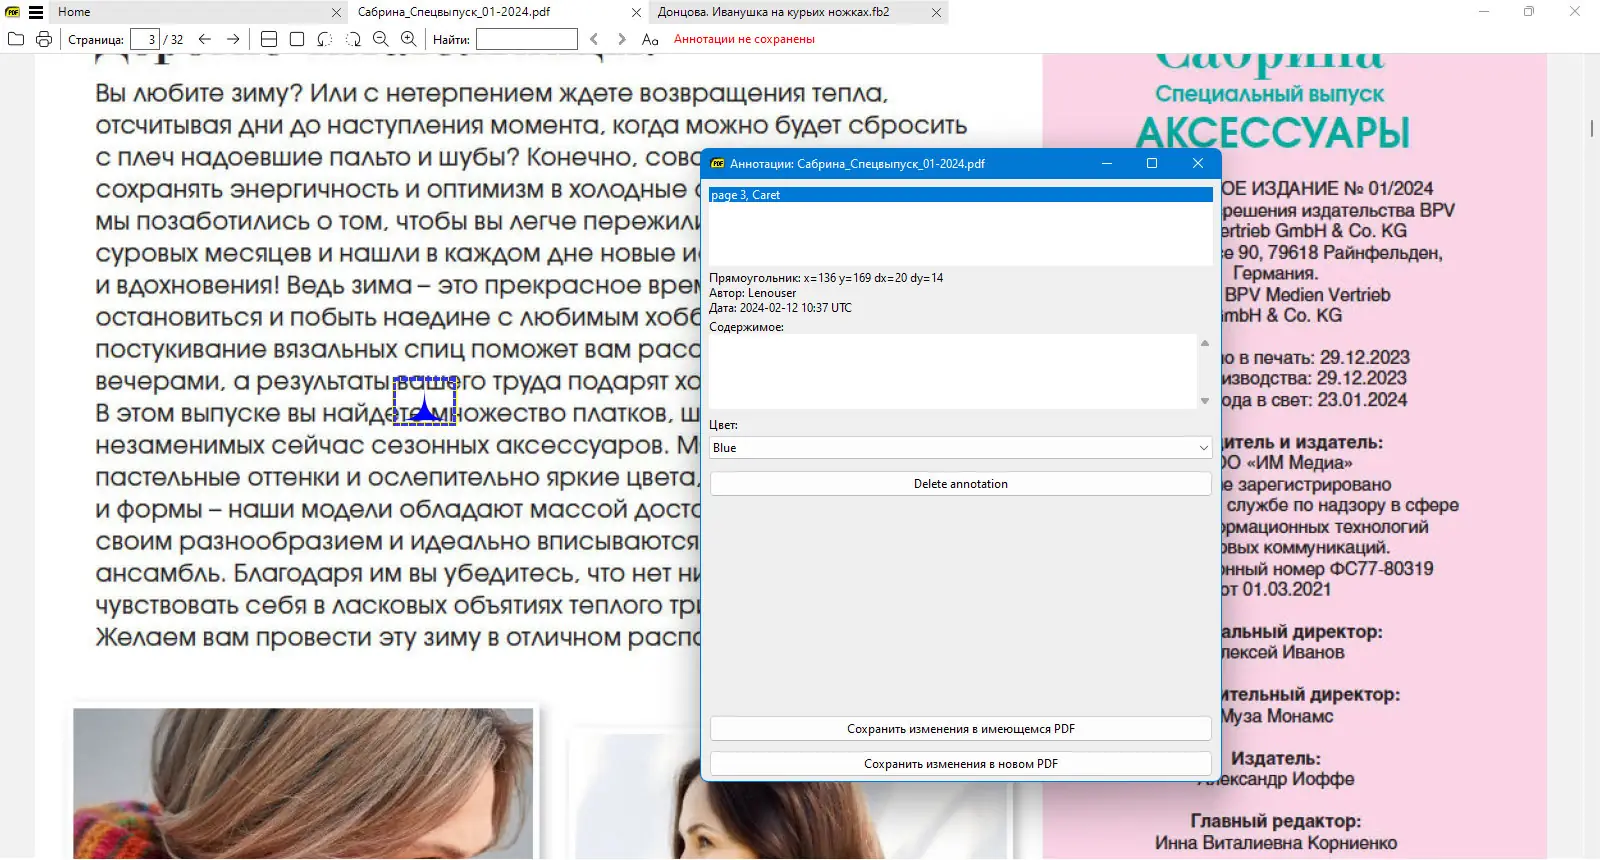Image resolution: width=1600 pixels, height=860 pixels.
Task: Rotate the page right
Action: click(353, 39)
